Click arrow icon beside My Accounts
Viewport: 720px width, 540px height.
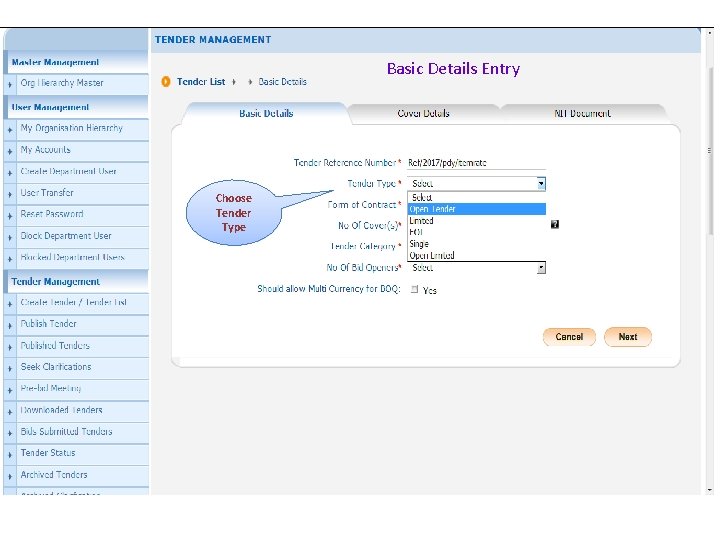tap(10, 152)
